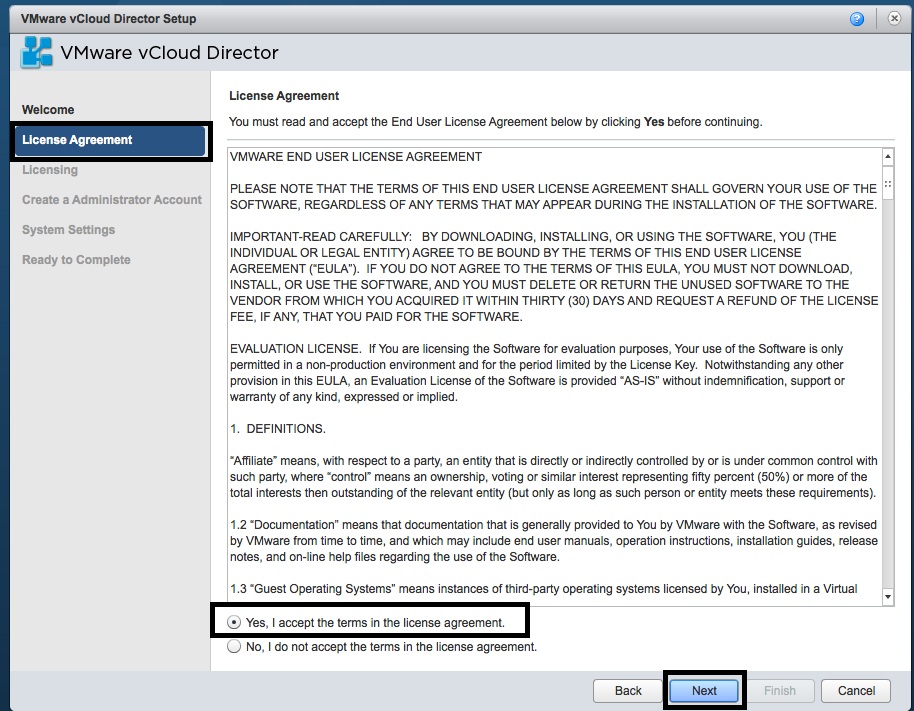Select 'Yes, I accept the terms' option
Screen dimensions: 914x711
(x=235, y=622)
